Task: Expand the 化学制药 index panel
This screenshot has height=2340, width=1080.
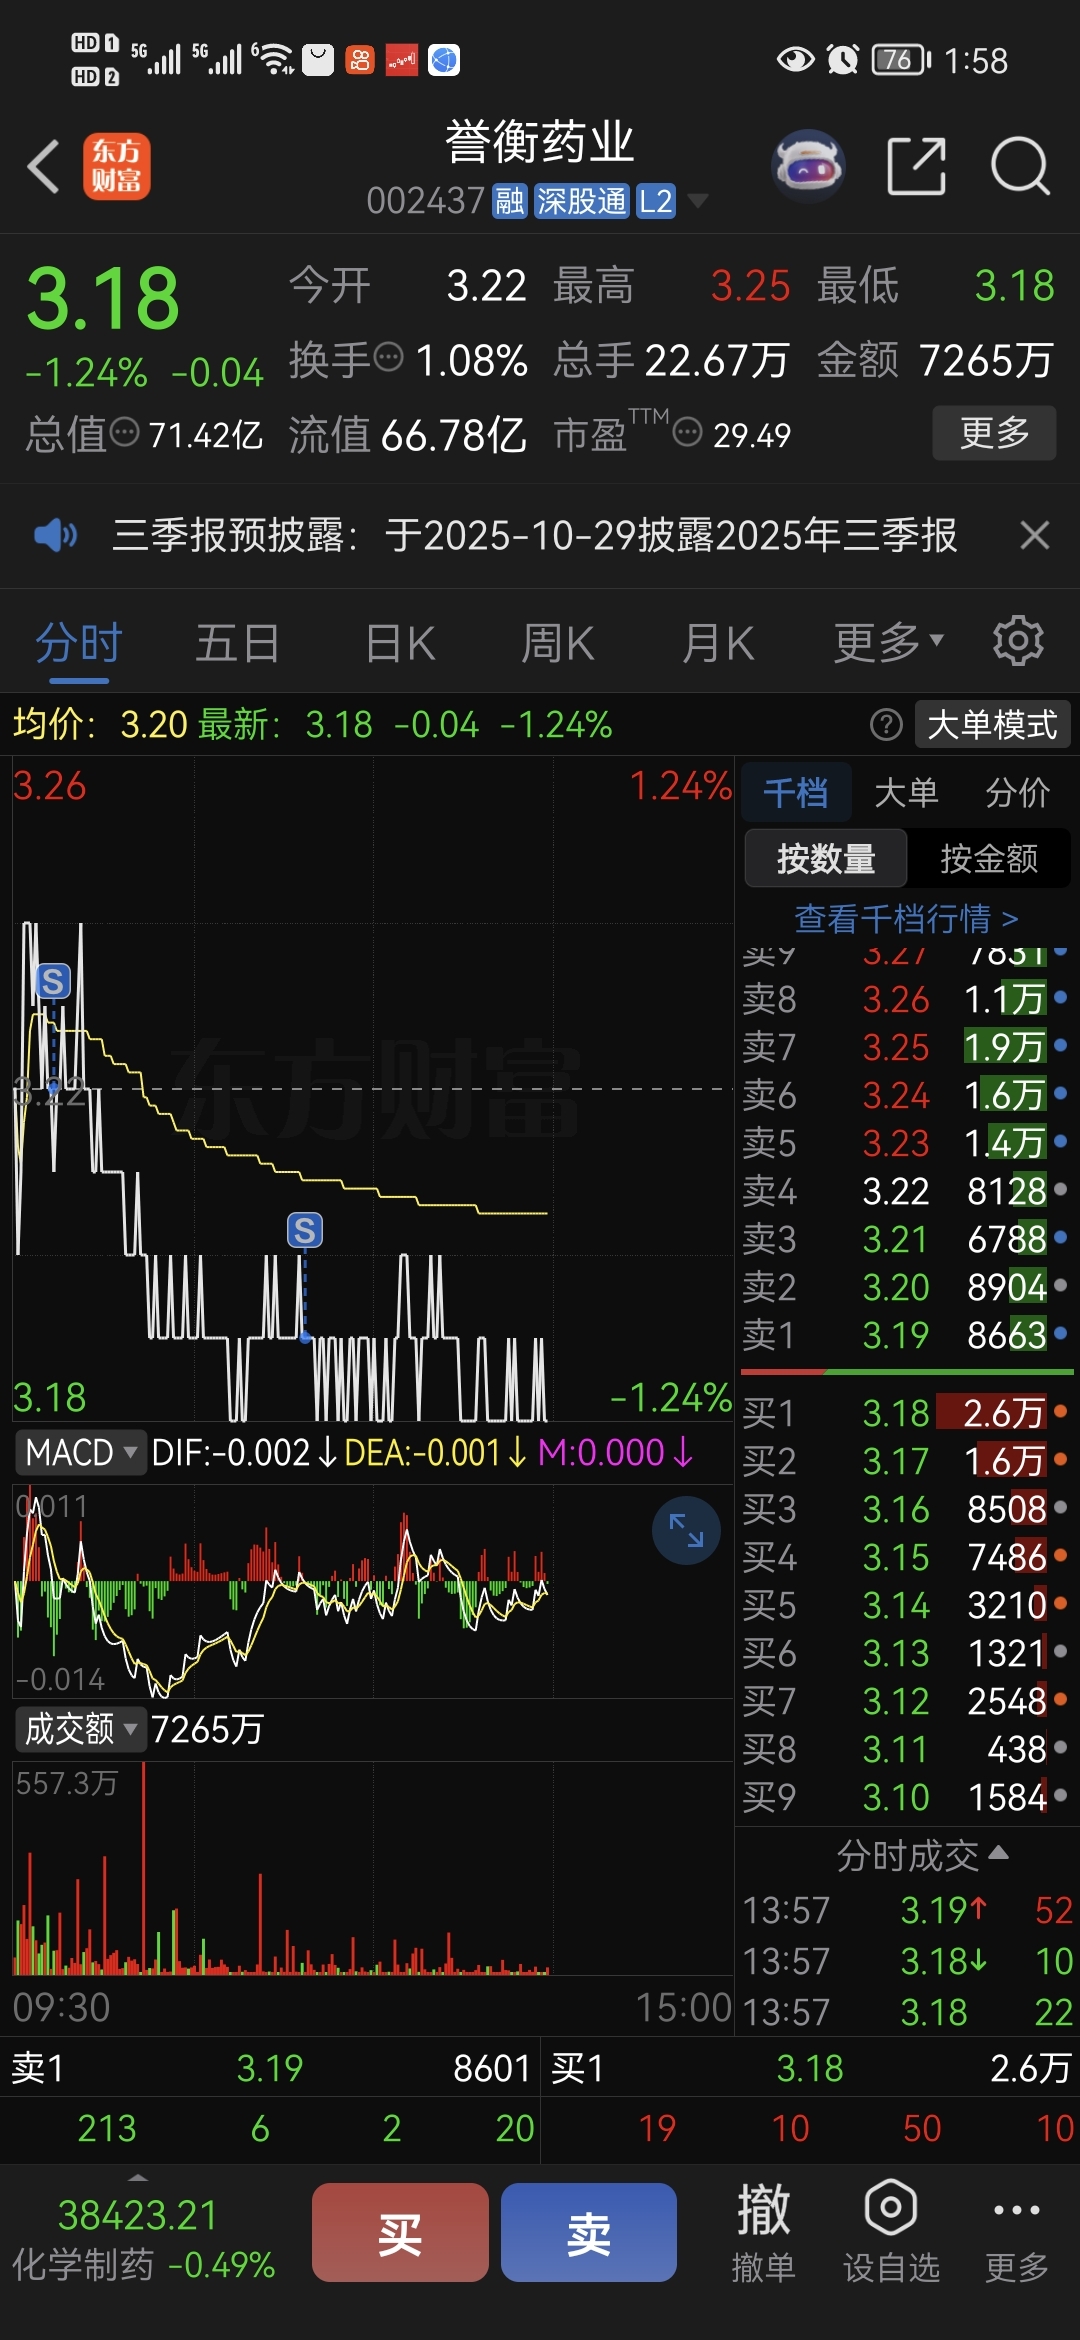Action: pyautogui.click(x=143, y=2238)
